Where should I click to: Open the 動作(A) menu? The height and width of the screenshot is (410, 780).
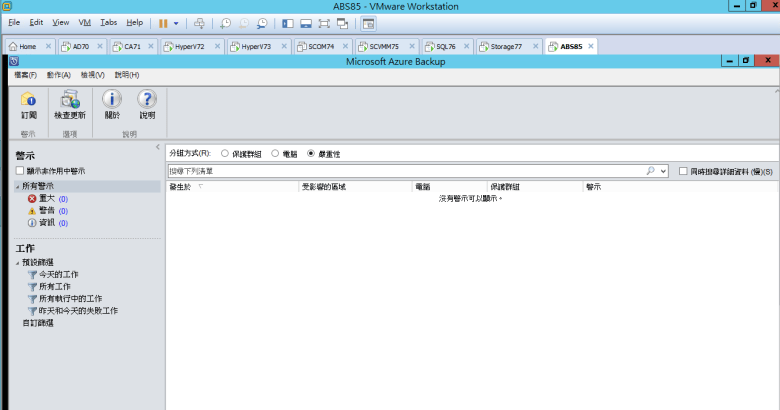[59, 75]
